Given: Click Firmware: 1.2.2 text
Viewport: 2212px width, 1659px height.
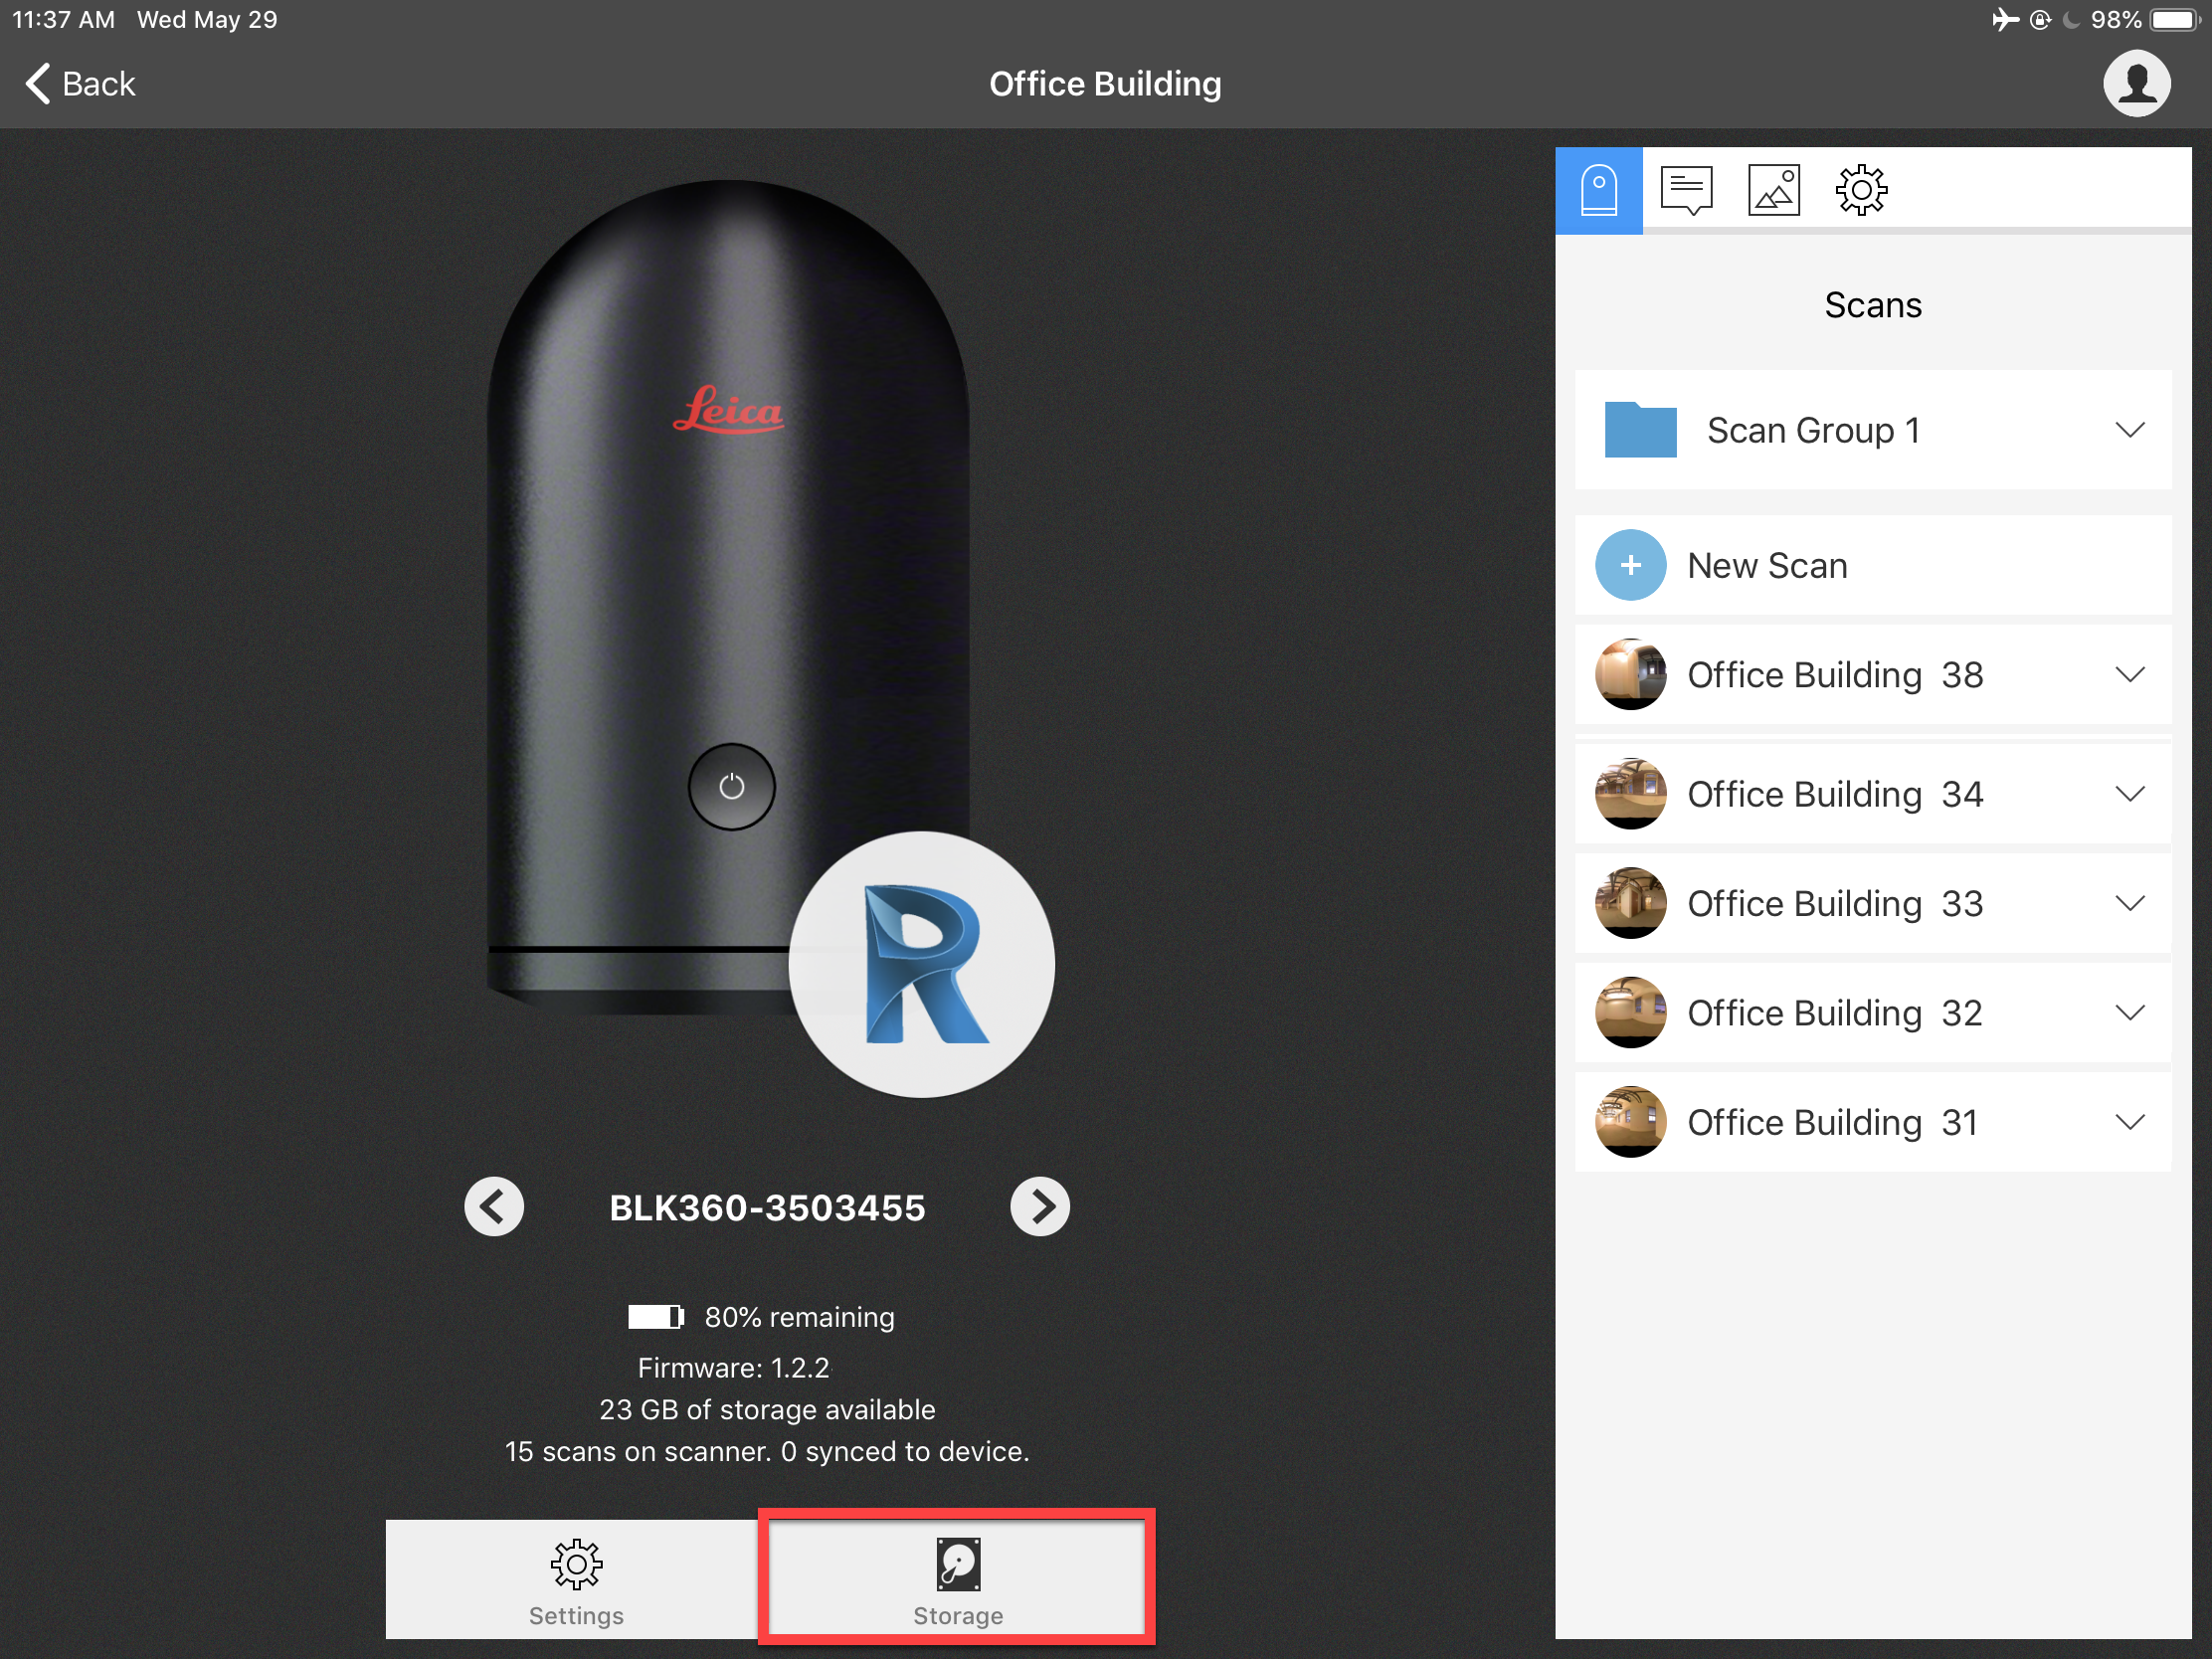Looking at the screenshot, I should point(733,1368).
